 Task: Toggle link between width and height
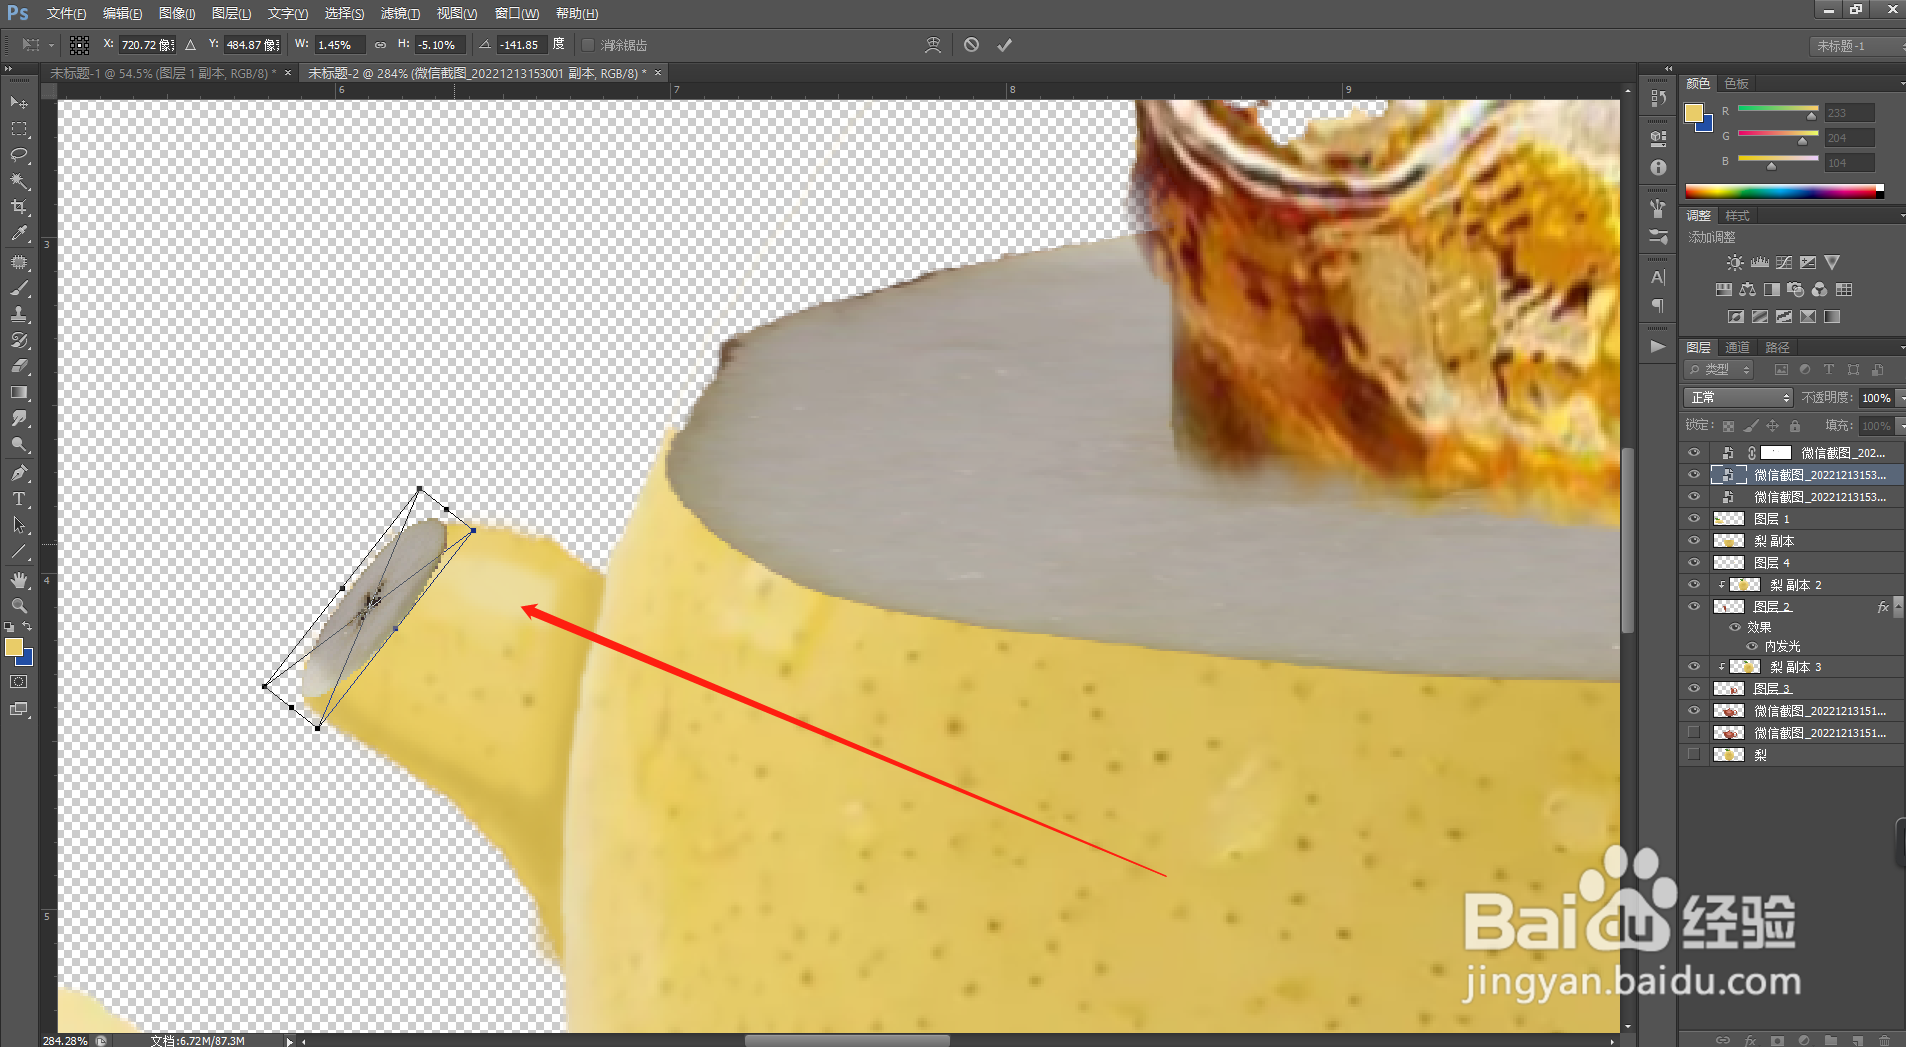click(x=380, y=45)
